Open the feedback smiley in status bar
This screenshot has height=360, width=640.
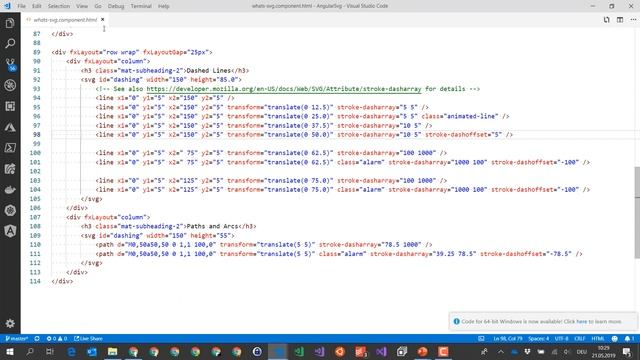click(615, 339)
